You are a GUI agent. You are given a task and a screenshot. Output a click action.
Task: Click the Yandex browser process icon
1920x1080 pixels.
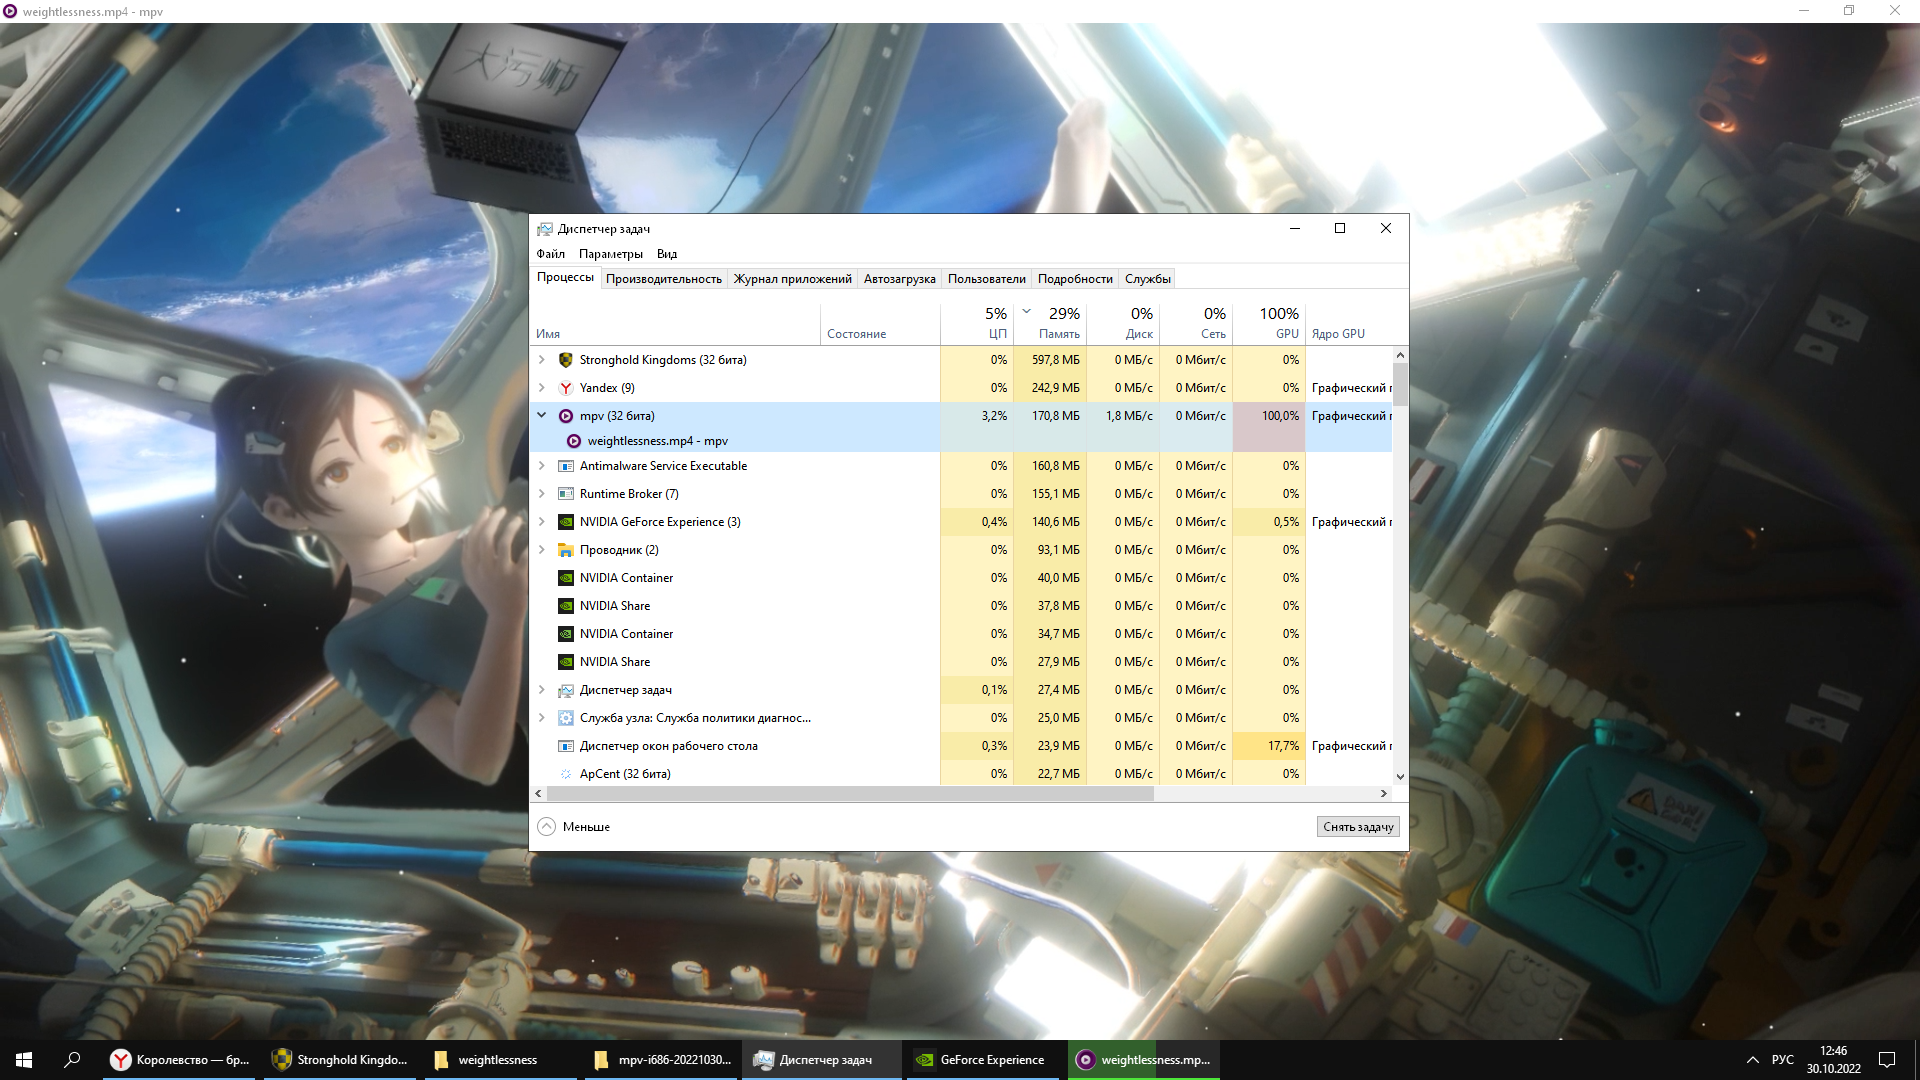coord(565,388)
